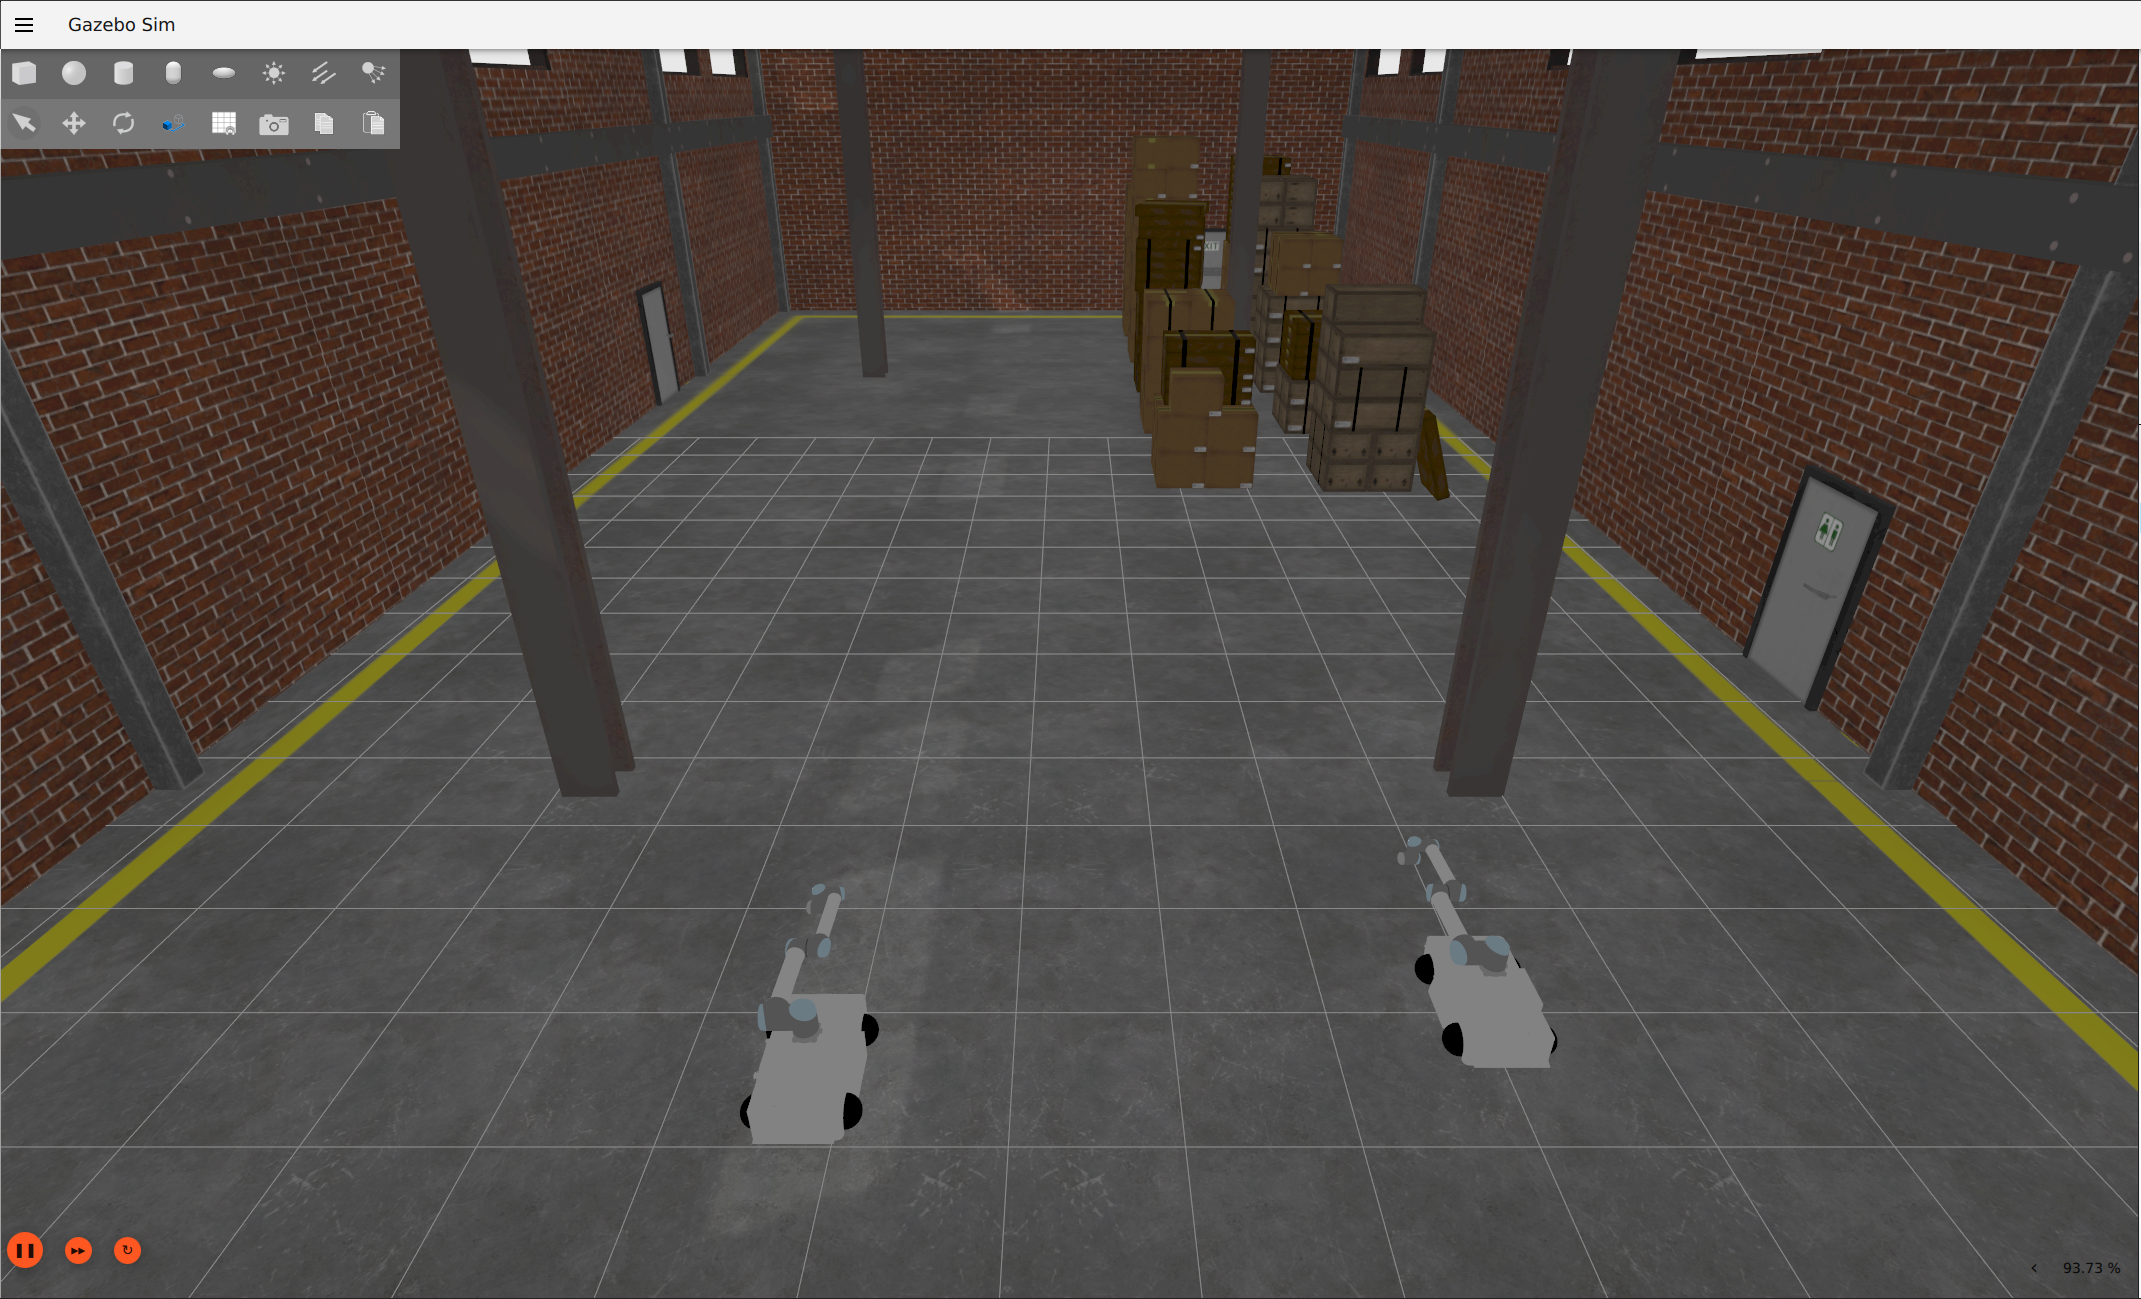Expand the real time factor panel
Viewport: 2141px width, 1299px height.
2034,1268
